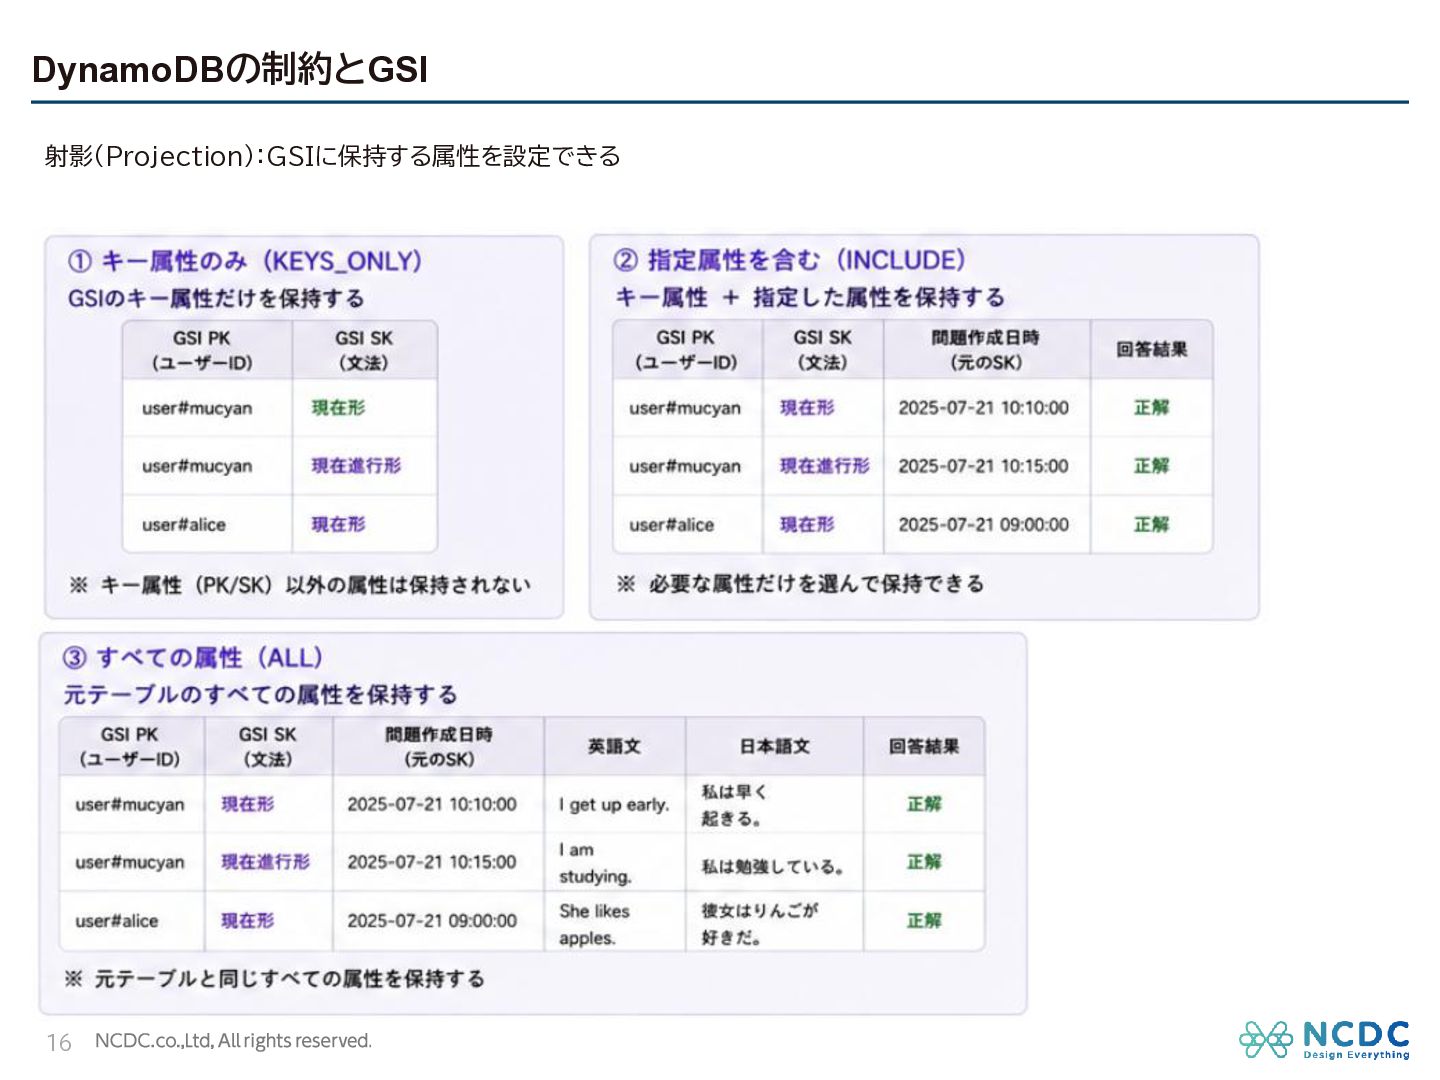Select the slide title DynamoDBの制約とGSI
Viewport: 1440px width, 1080px height.
tap(230, 69)
